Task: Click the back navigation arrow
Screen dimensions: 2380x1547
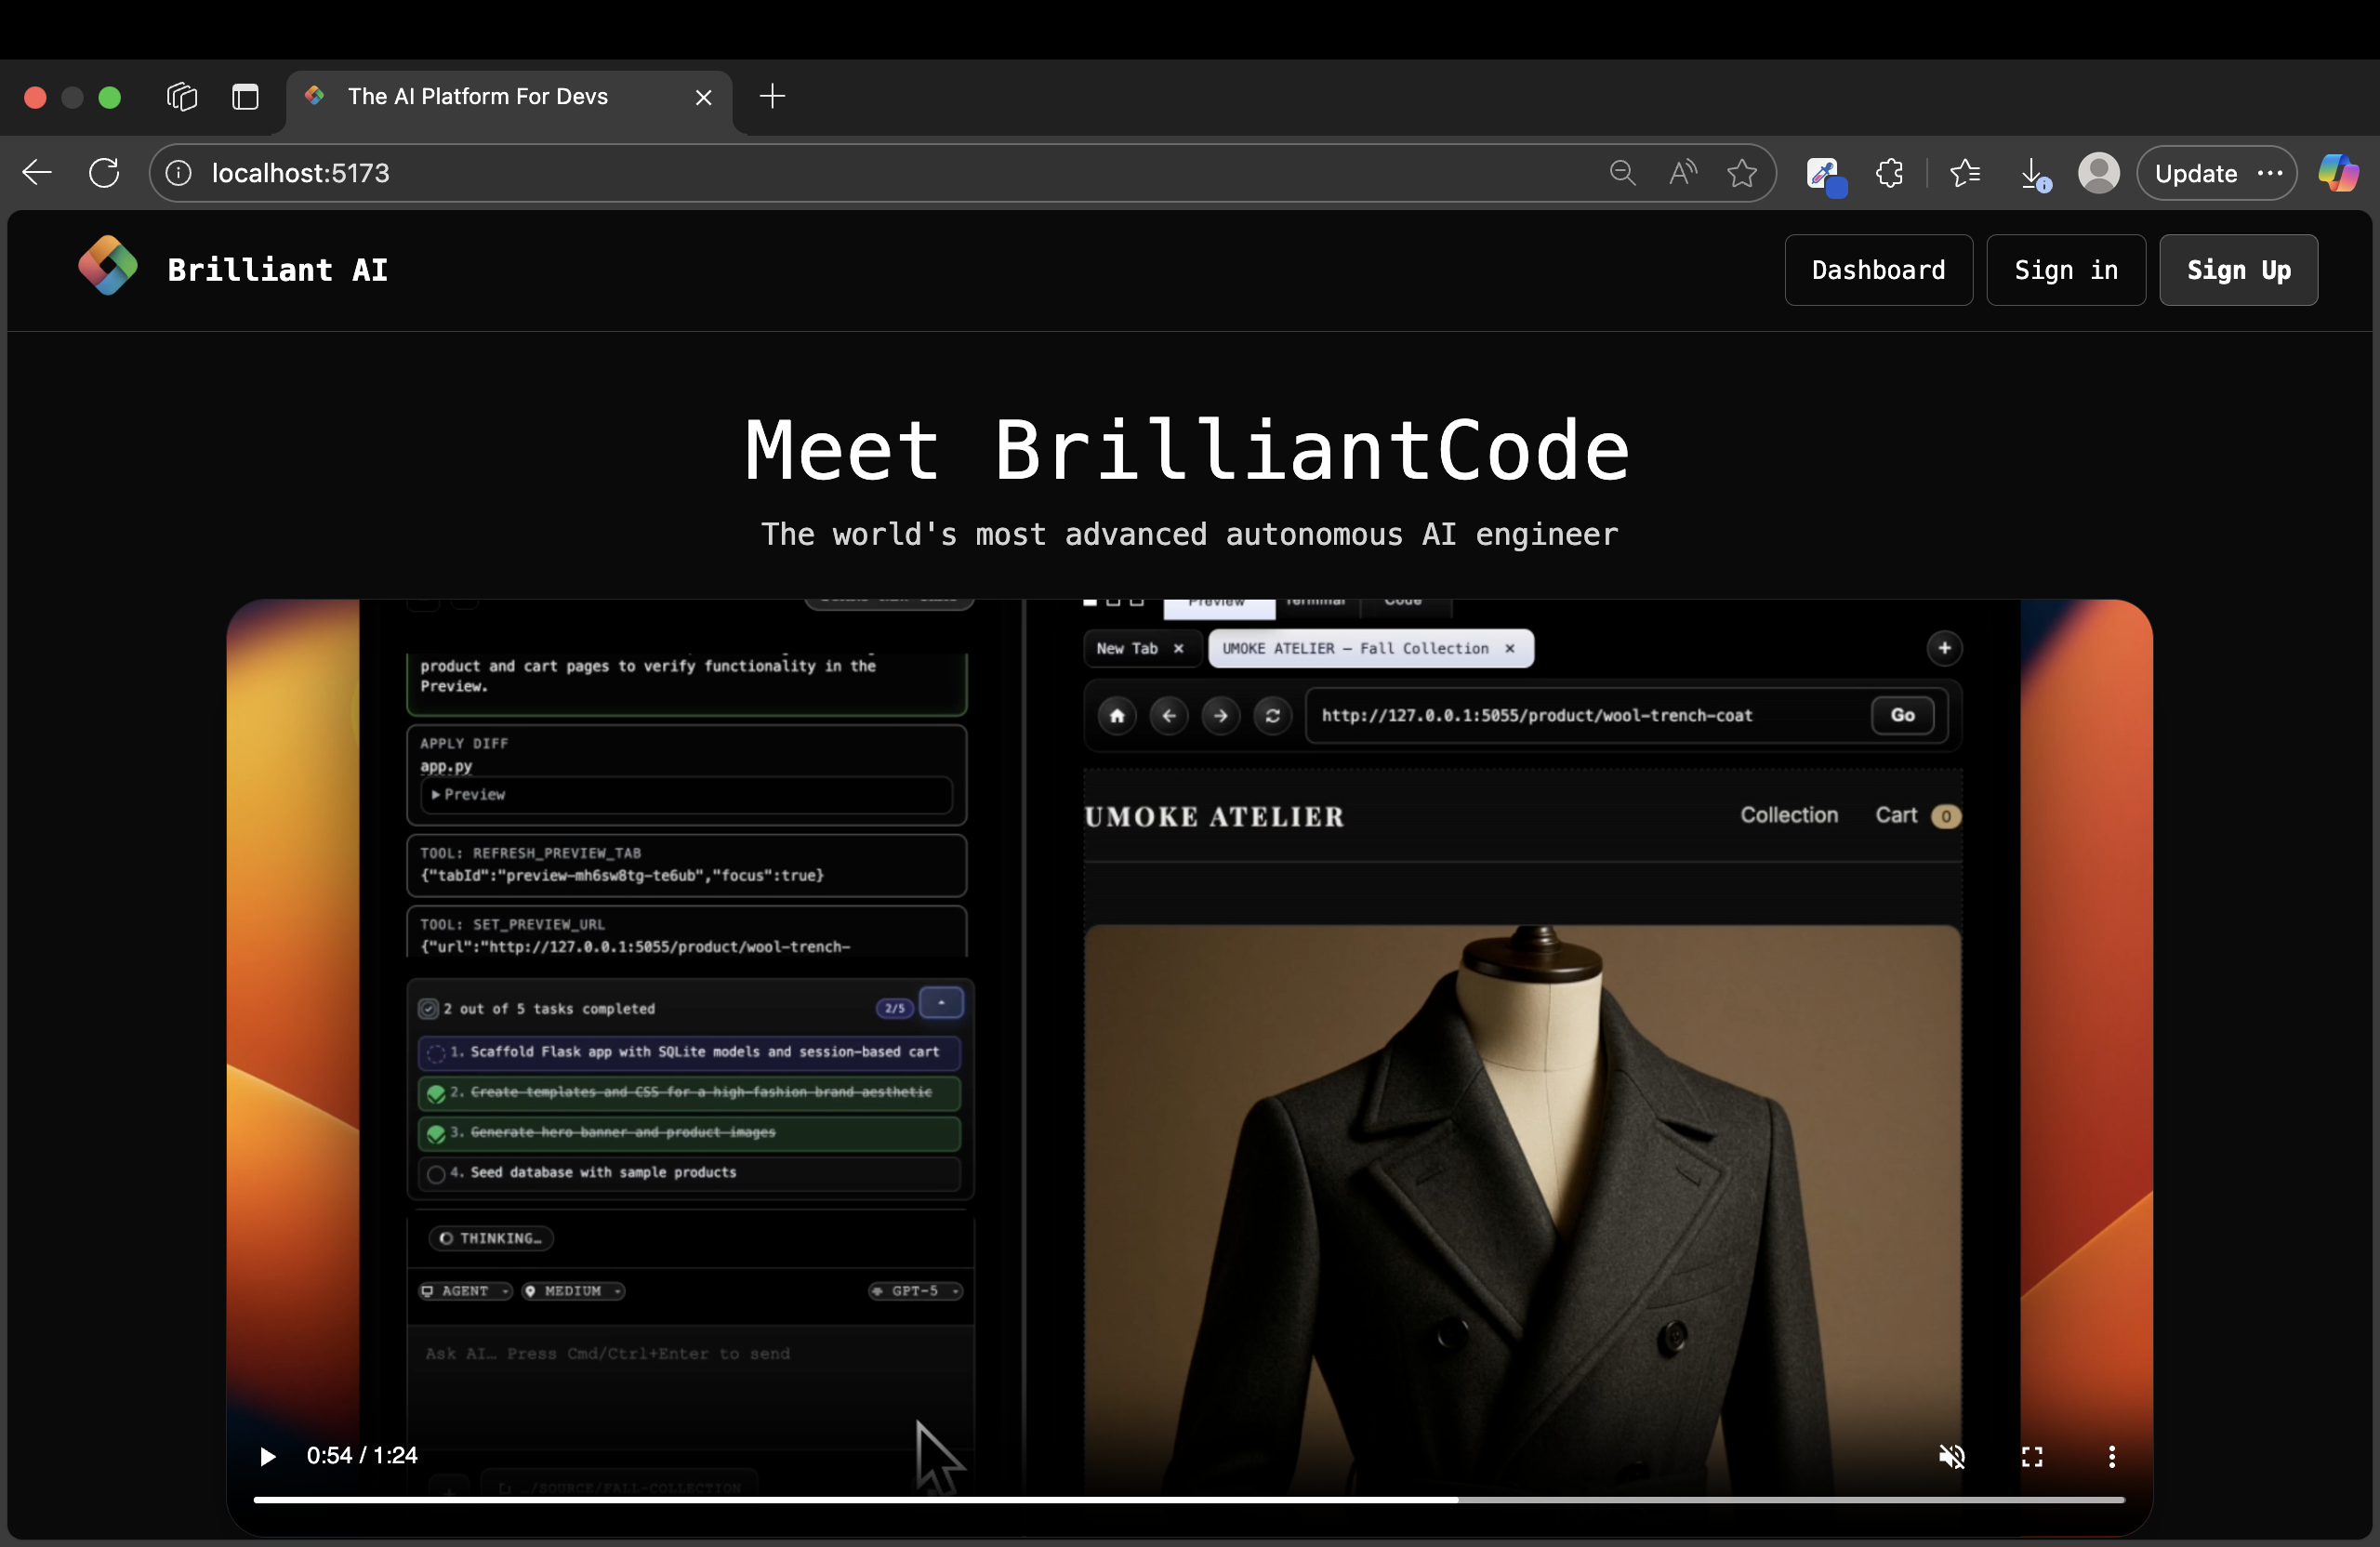Action: (36, 172)
